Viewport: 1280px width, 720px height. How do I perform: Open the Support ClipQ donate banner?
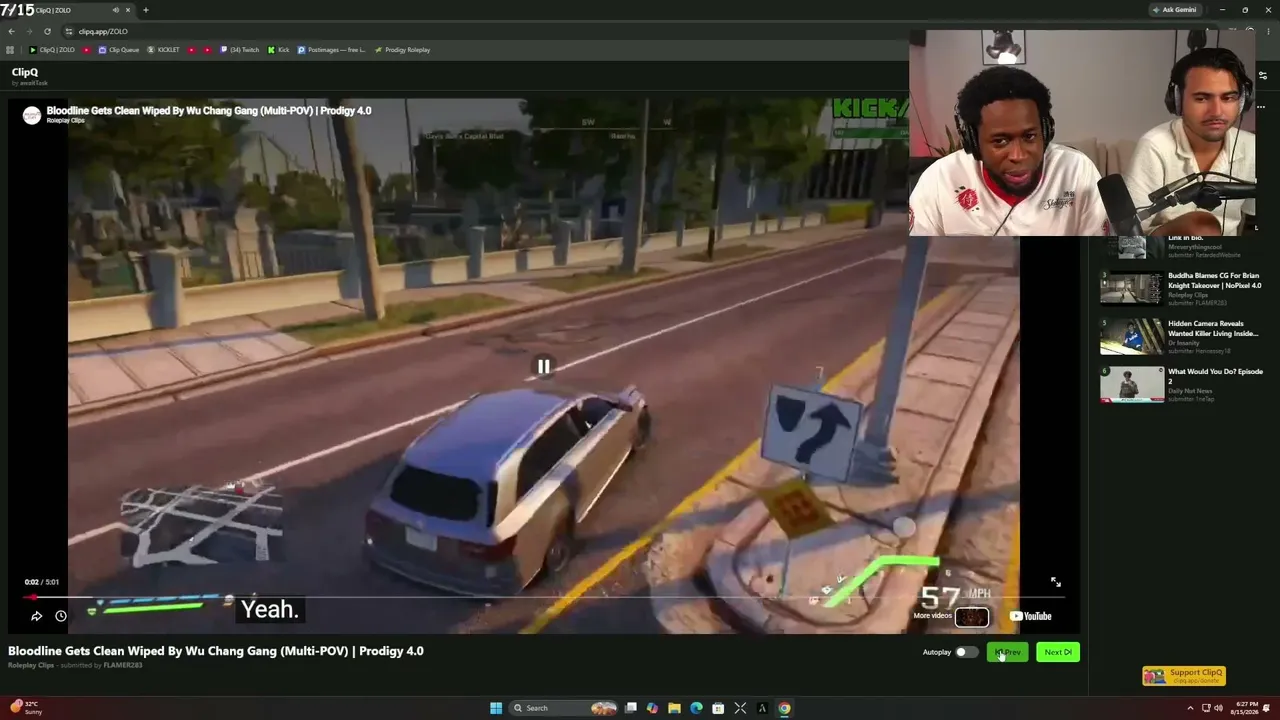(x=1184, y=676)
